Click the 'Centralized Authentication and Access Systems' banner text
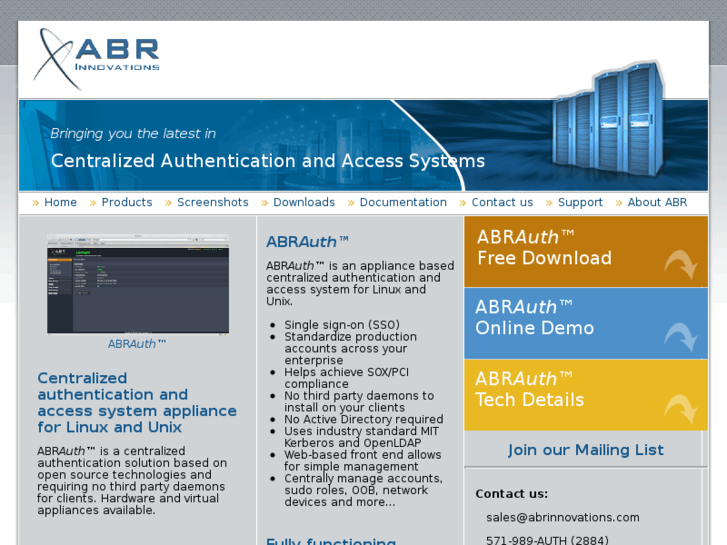This screenshot has width=727, height=545. coord(268,161)
